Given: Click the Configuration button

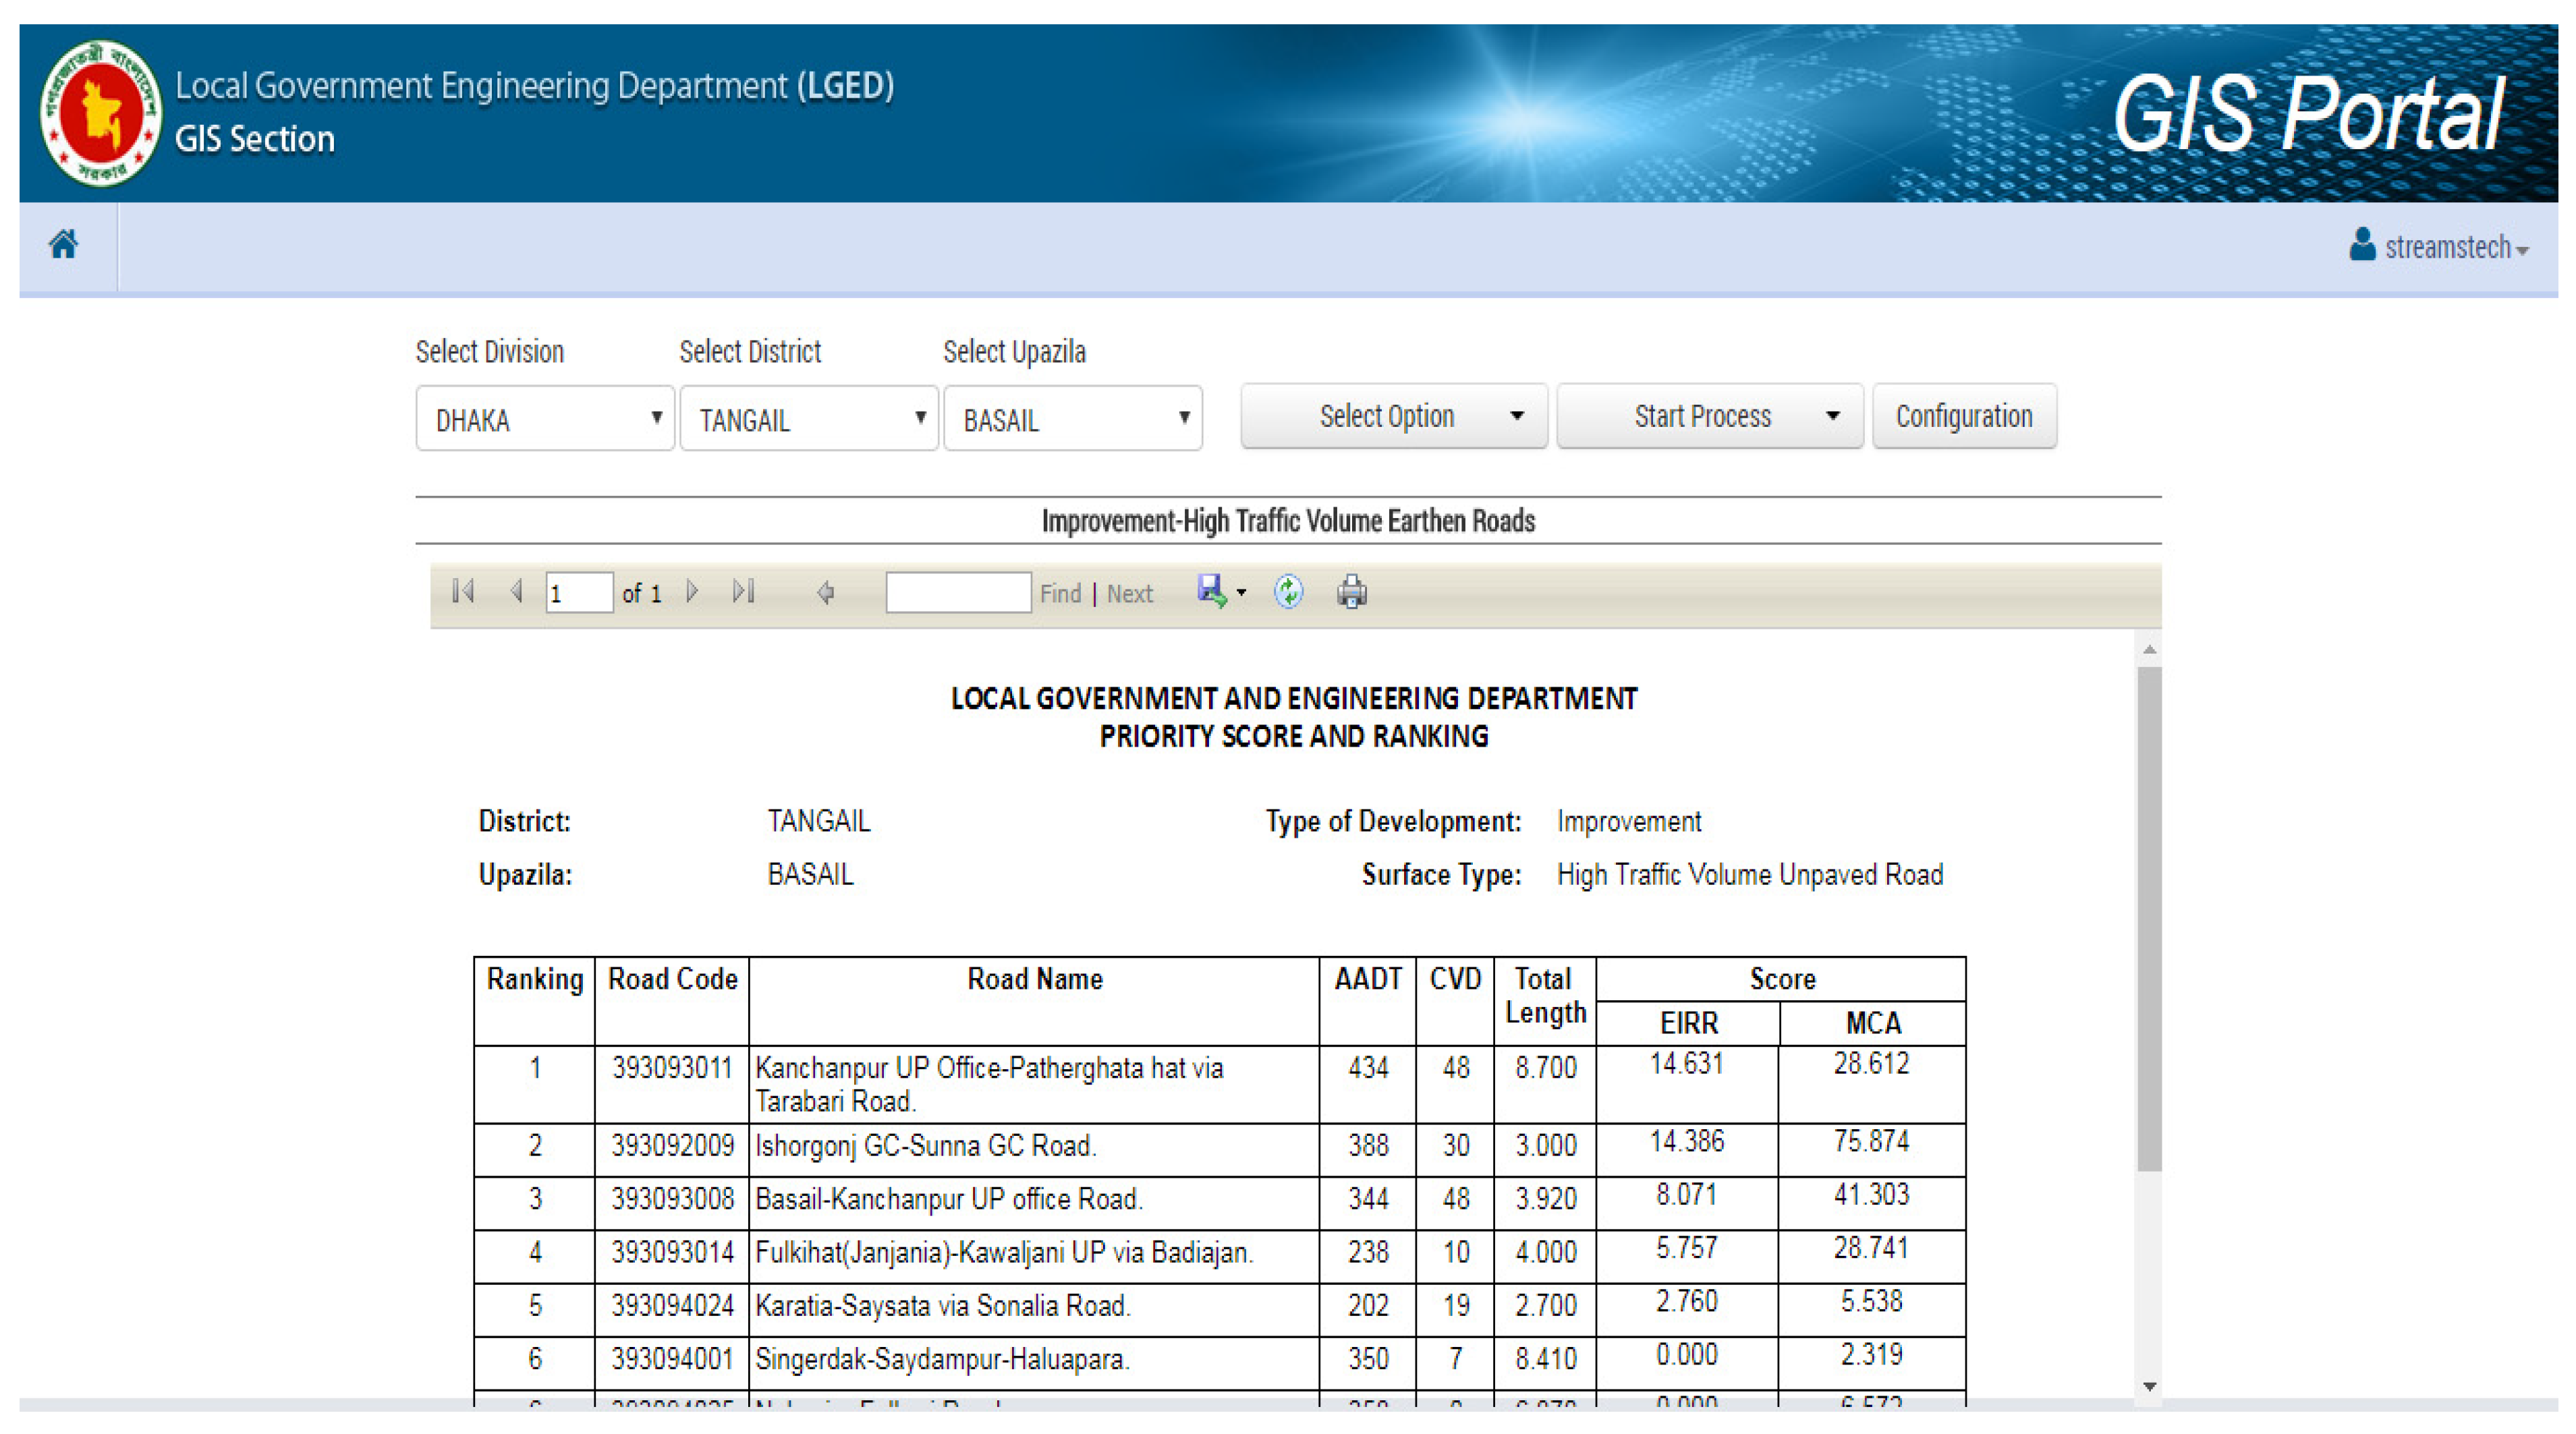Looking at the screenshot, I should pos(1963,416).
